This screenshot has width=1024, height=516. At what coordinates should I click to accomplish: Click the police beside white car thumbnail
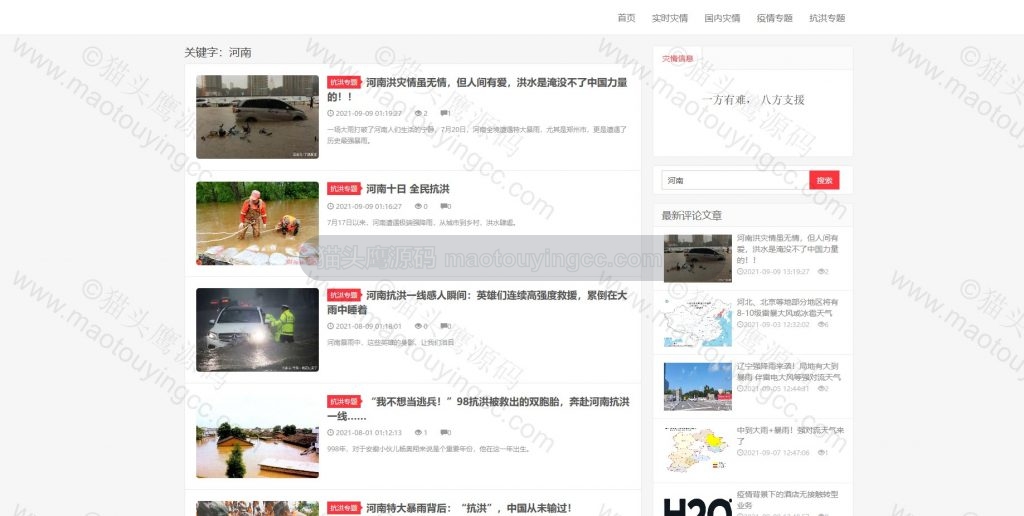[x=257, y=330]
